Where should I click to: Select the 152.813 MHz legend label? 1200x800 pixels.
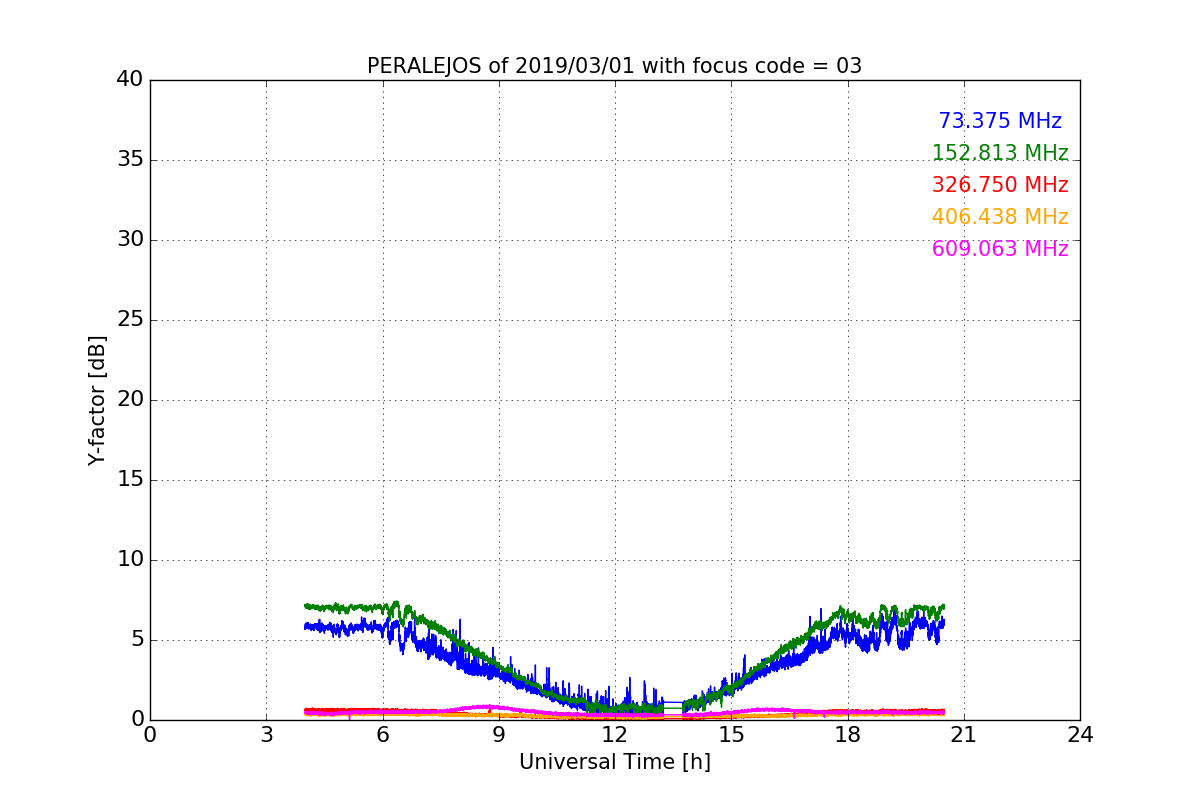1000,153
